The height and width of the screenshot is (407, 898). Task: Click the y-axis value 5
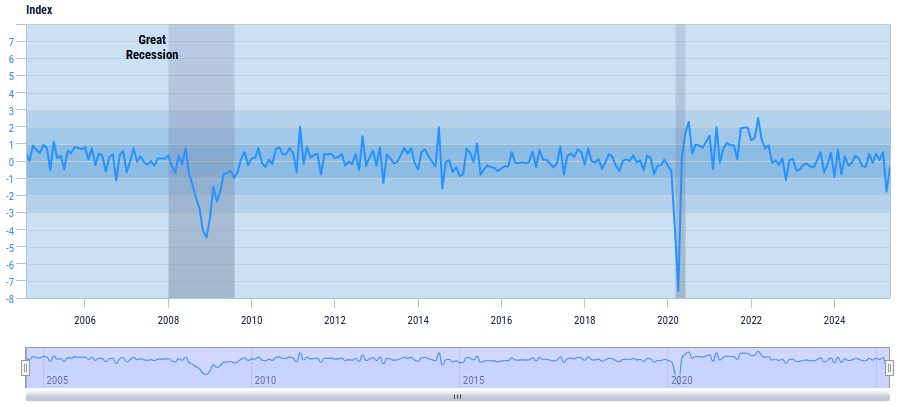[x=11, y=76]
